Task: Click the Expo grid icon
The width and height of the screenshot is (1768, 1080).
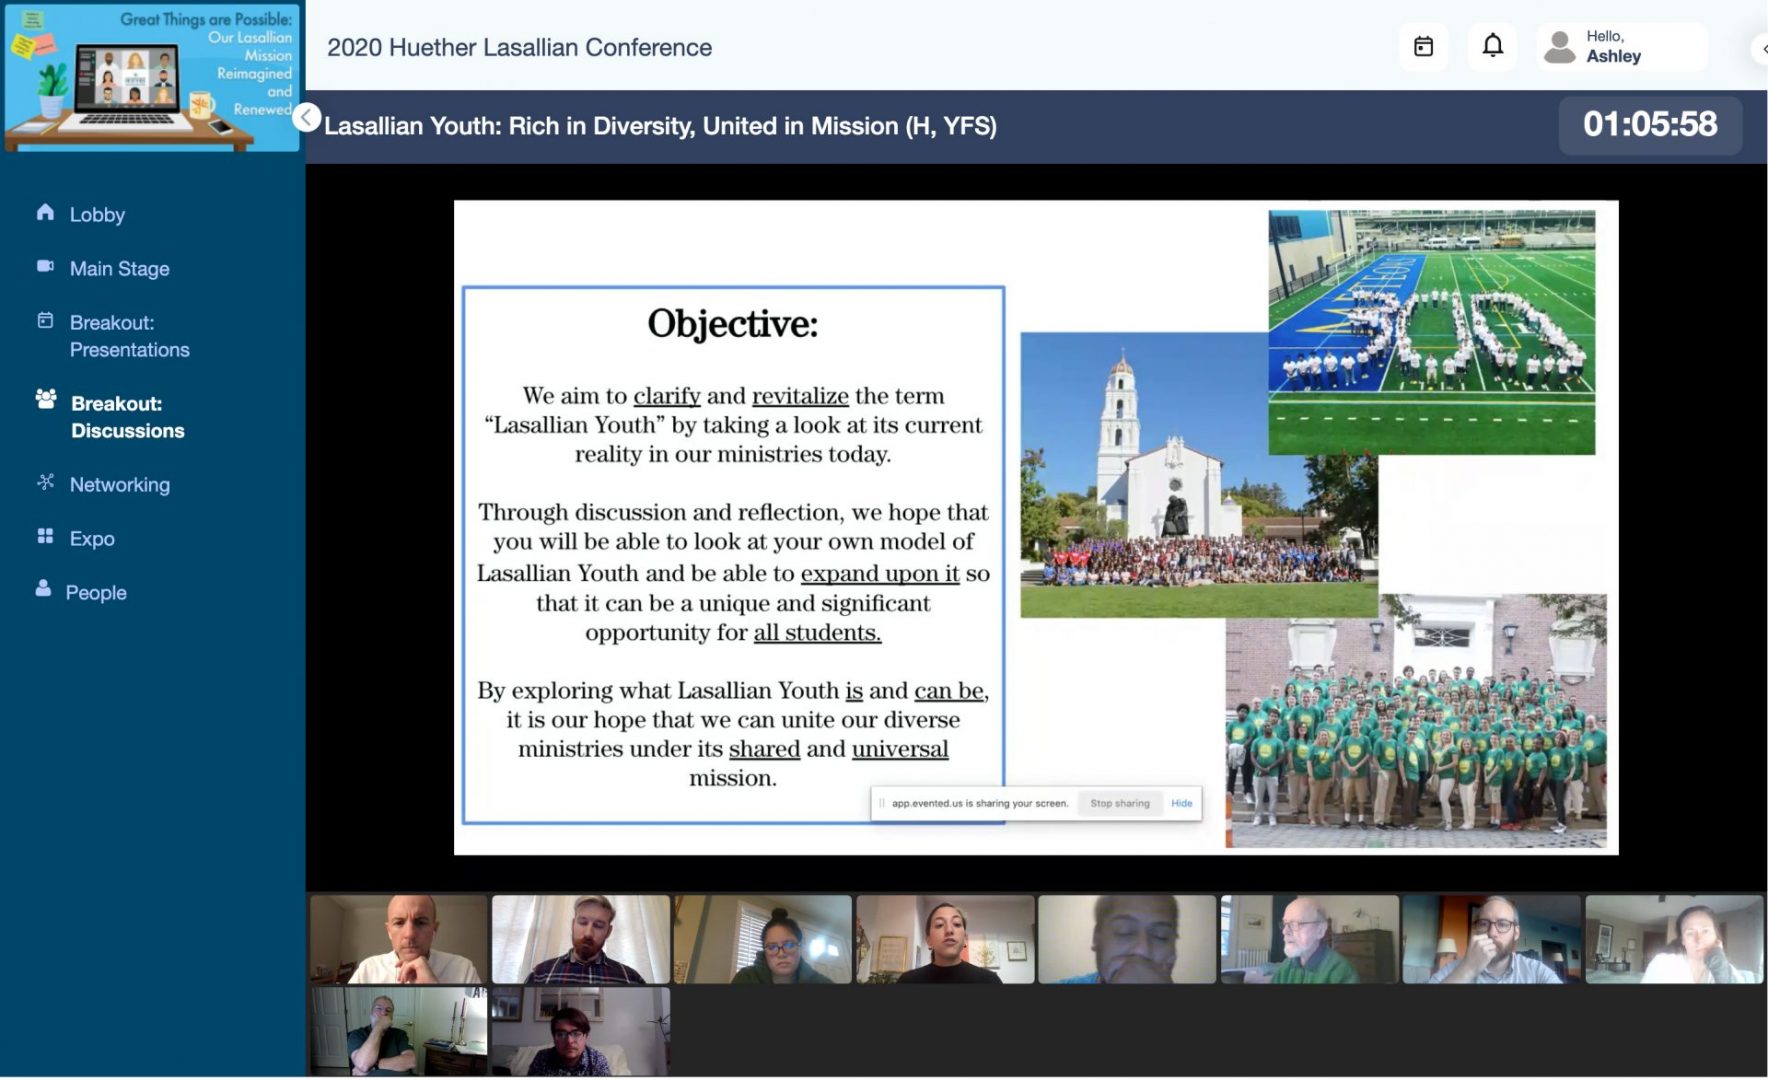Action: click(x=45, y=537)
